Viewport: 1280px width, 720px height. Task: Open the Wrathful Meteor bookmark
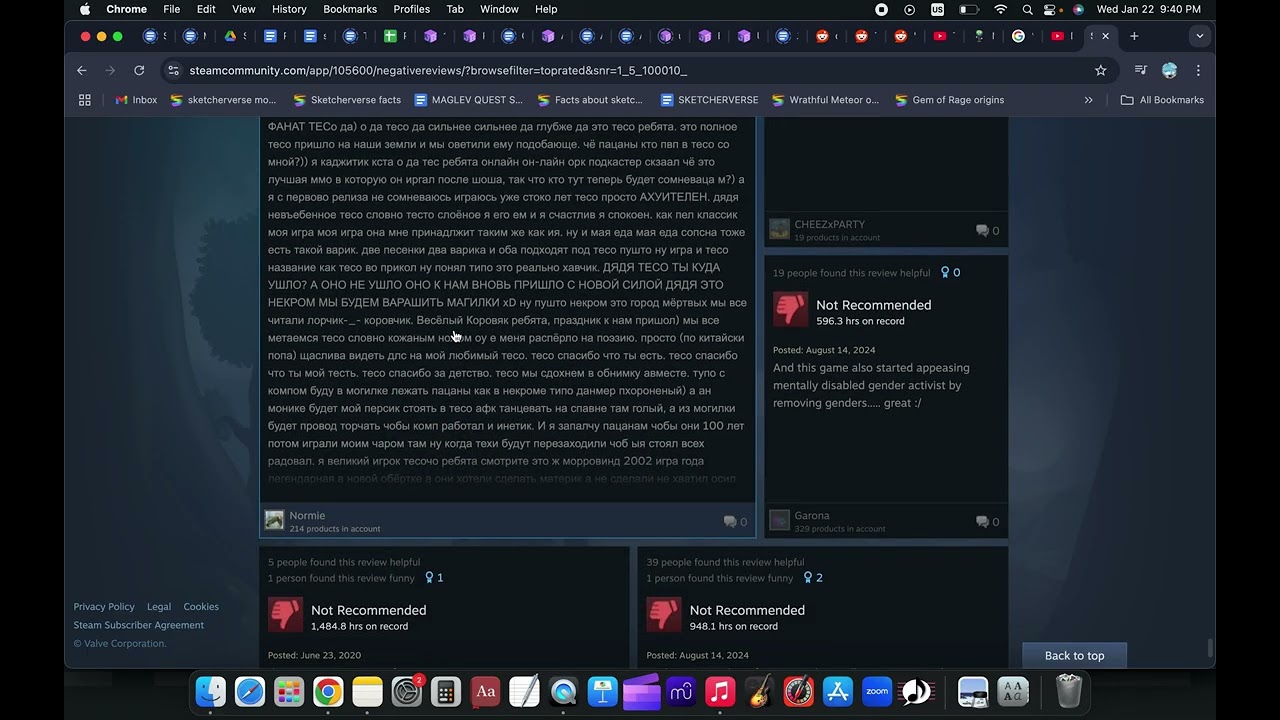coord(825,100)
